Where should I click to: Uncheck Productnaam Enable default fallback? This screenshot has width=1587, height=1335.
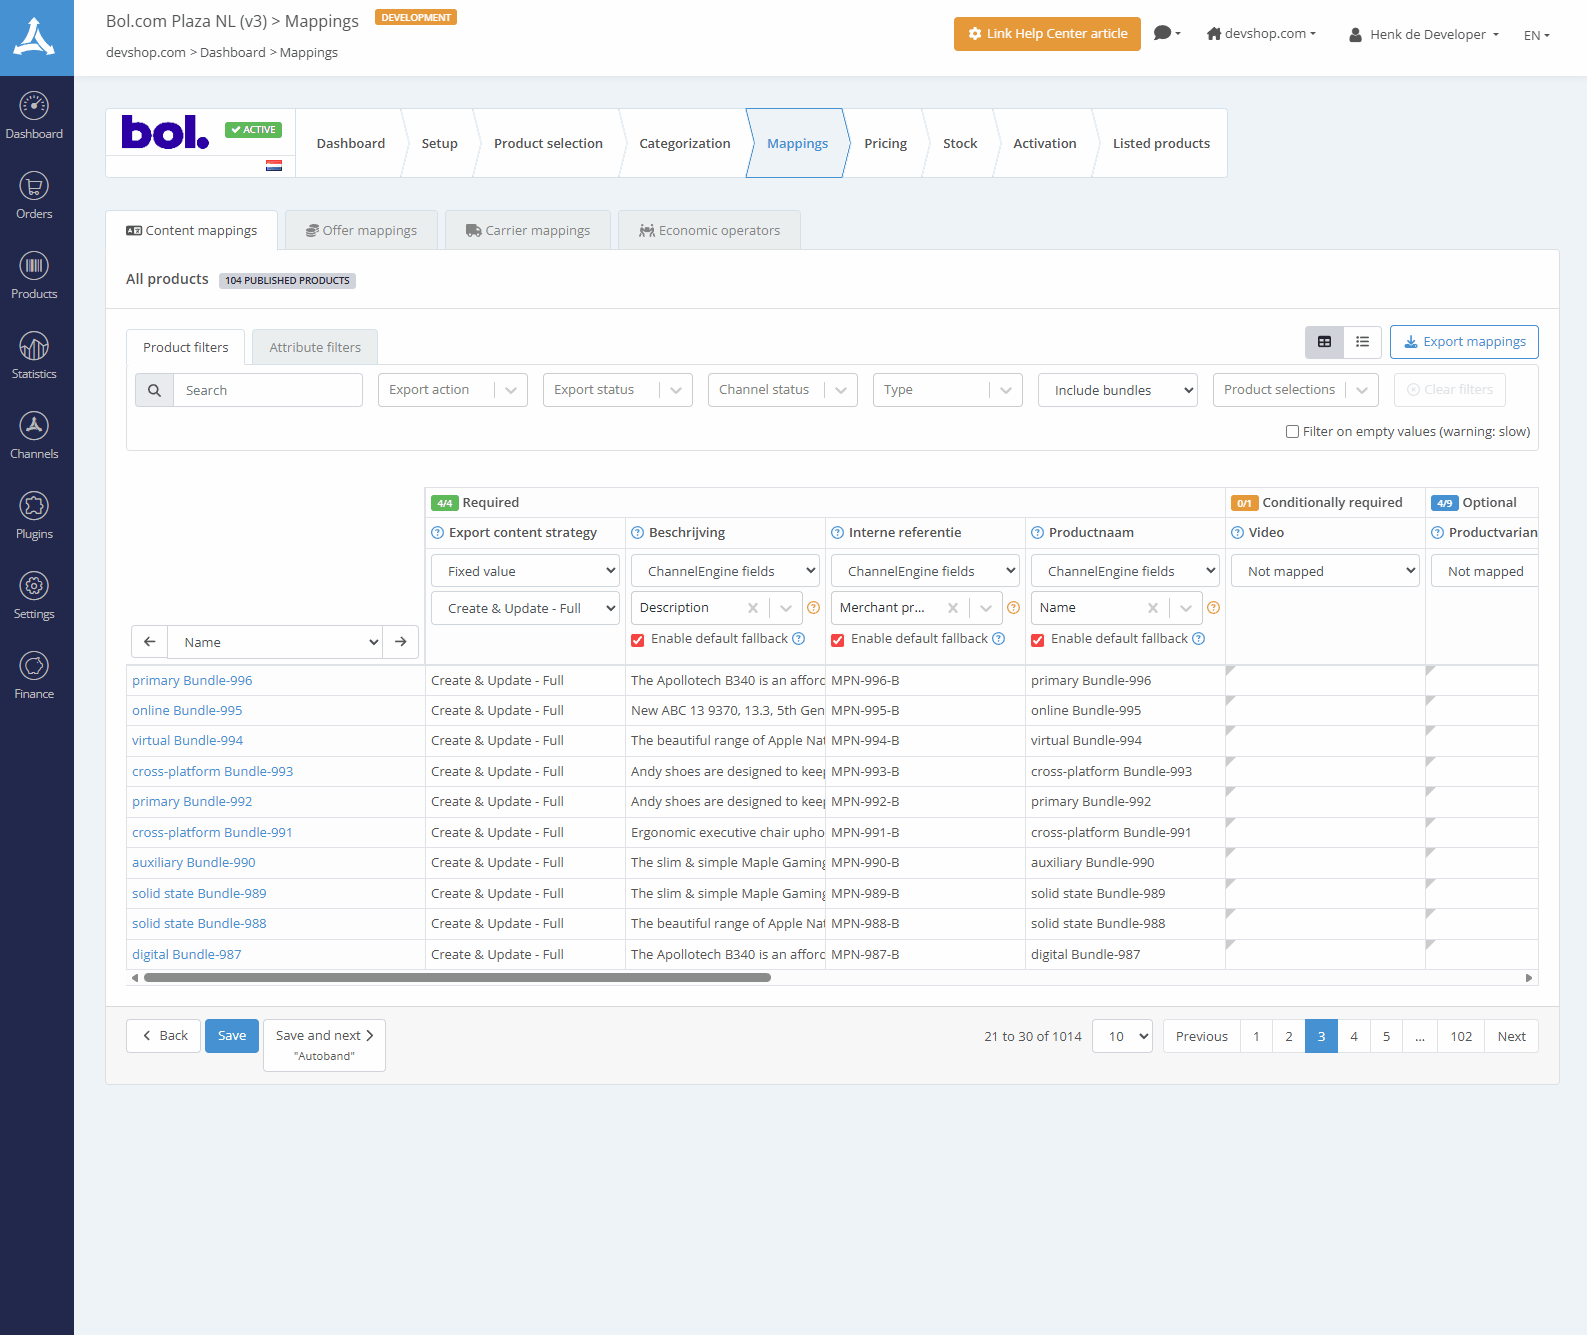point(1038,640)
